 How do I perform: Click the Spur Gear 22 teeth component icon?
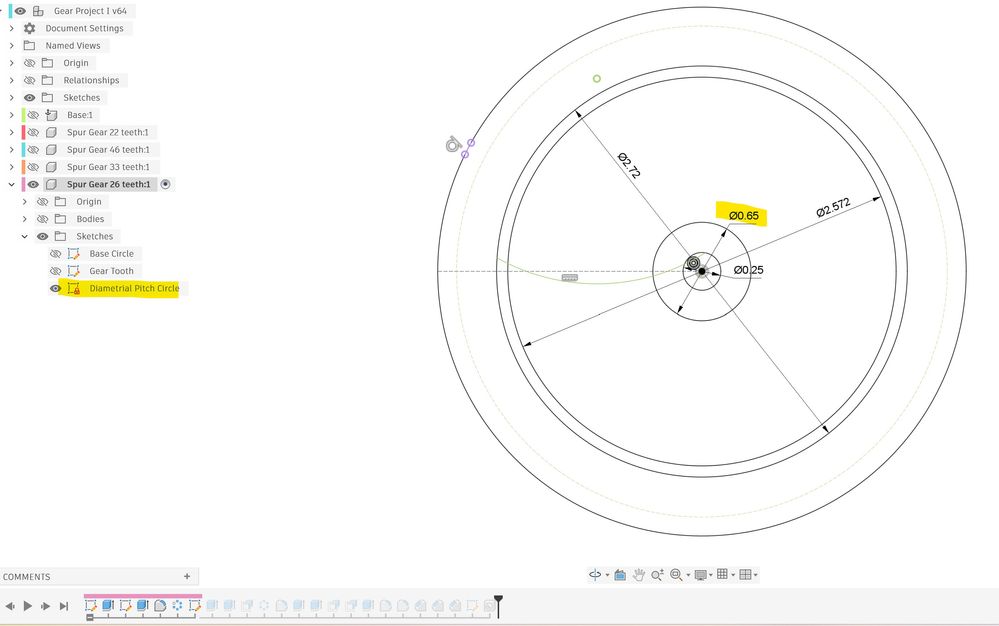[x=51, y=132]
